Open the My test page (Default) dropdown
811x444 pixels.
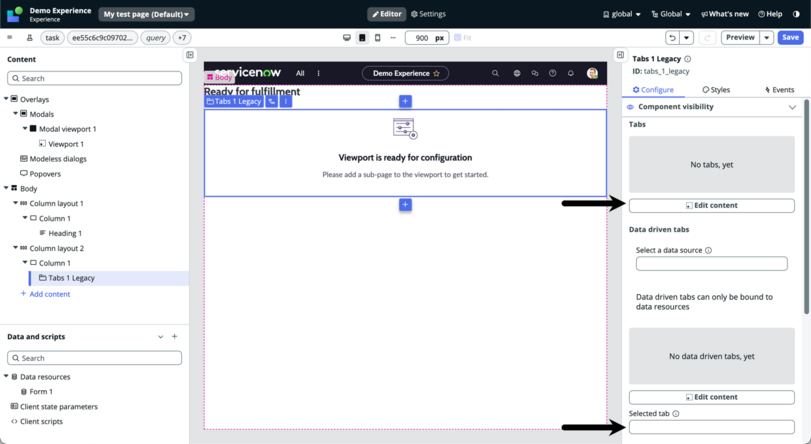[146, 14]
